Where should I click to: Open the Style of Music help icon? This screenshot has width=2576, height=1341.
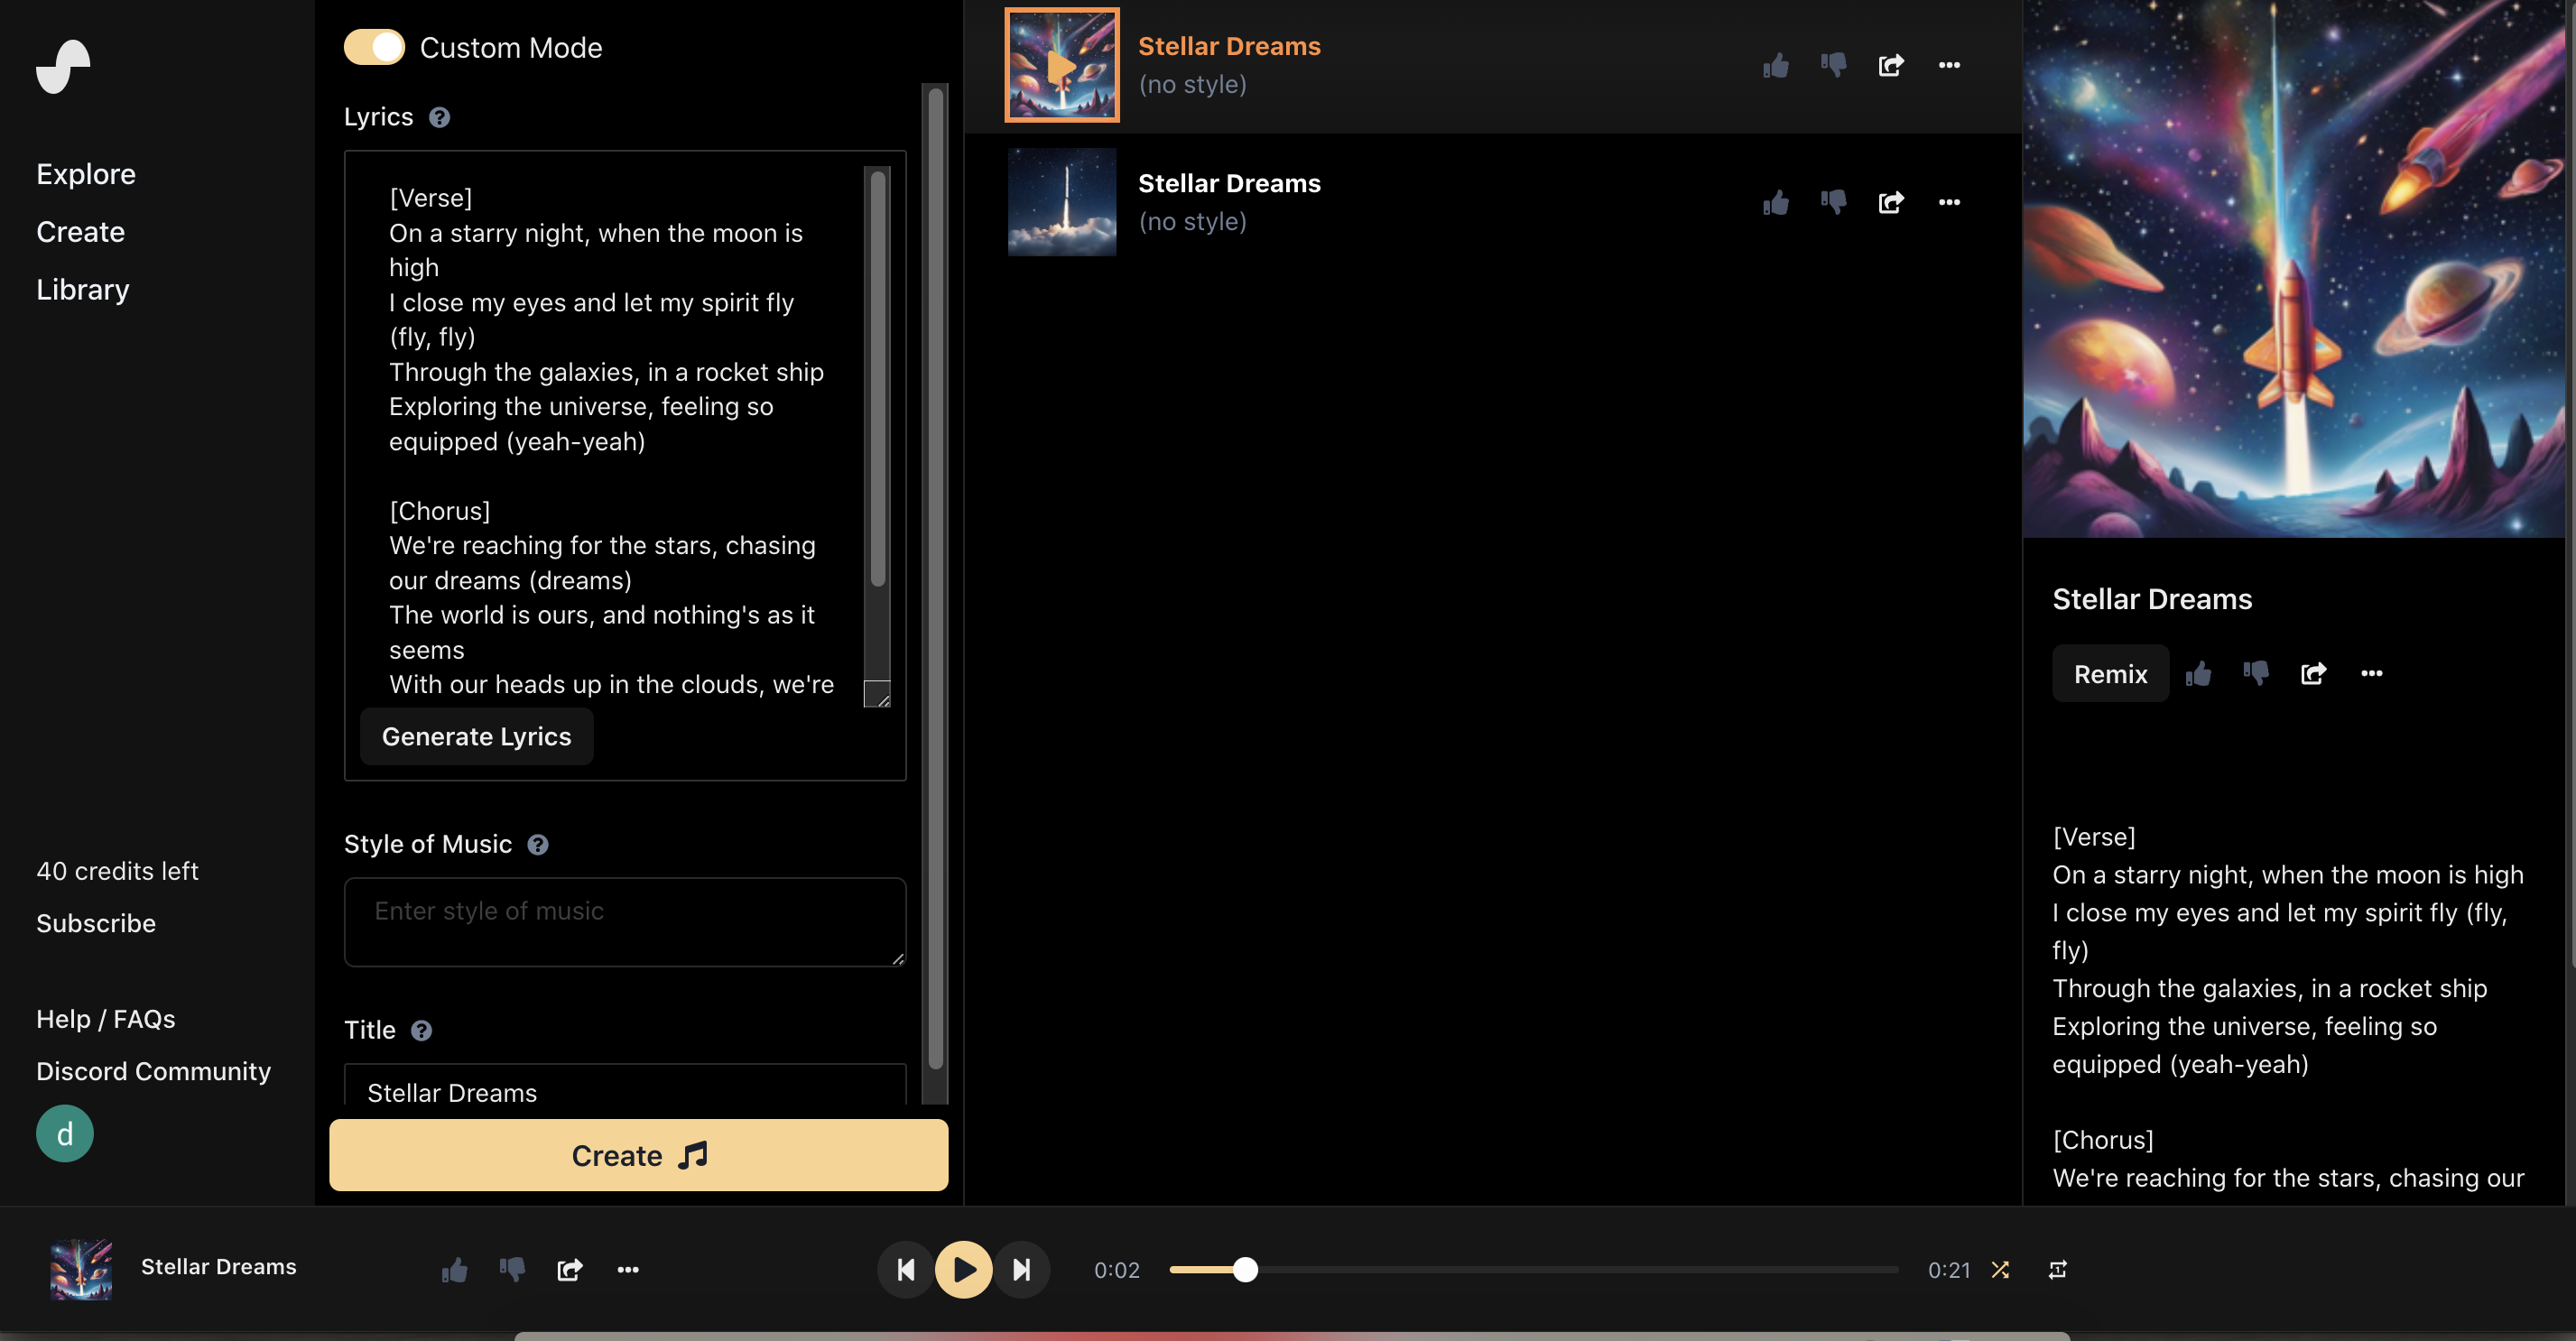[x=538, y=844]
